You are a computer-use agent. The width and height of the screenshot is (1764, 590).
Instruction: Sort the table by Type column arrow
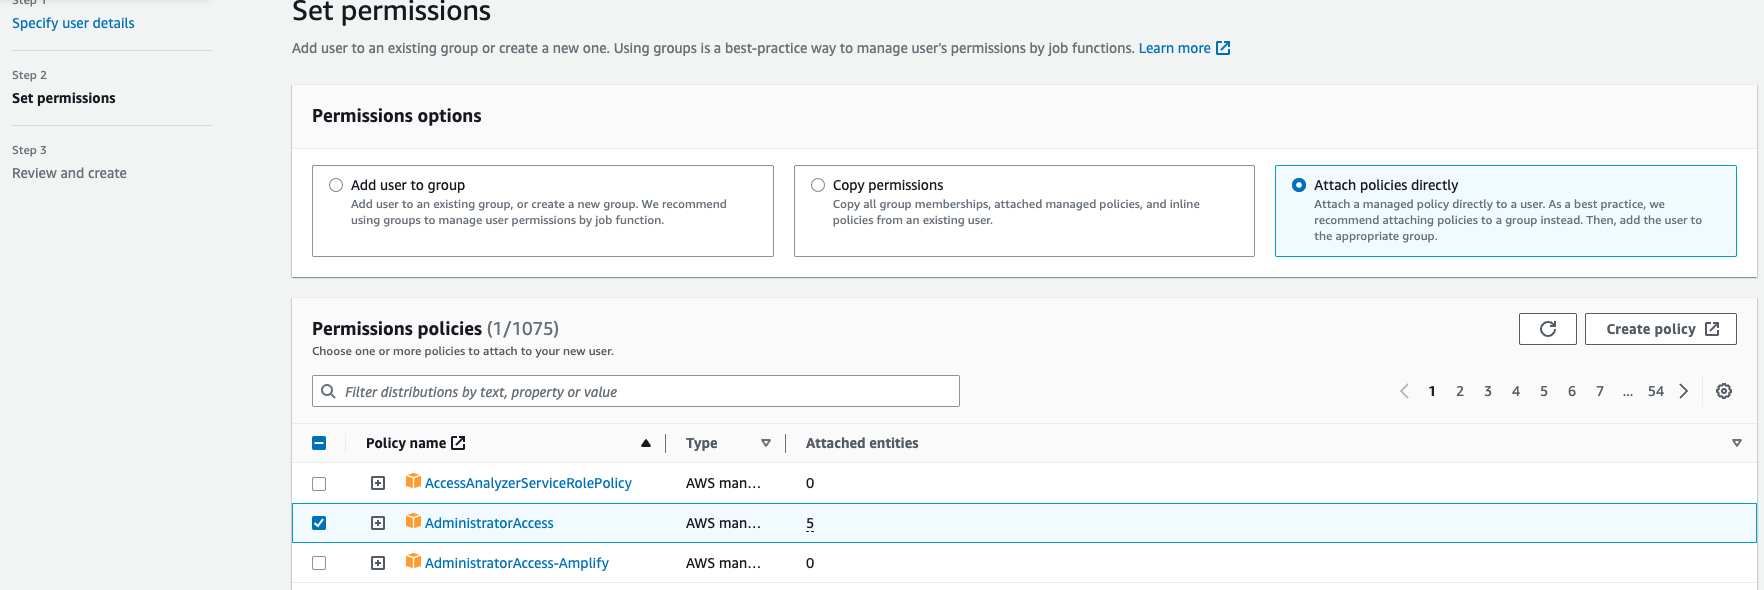pos(766,443)
